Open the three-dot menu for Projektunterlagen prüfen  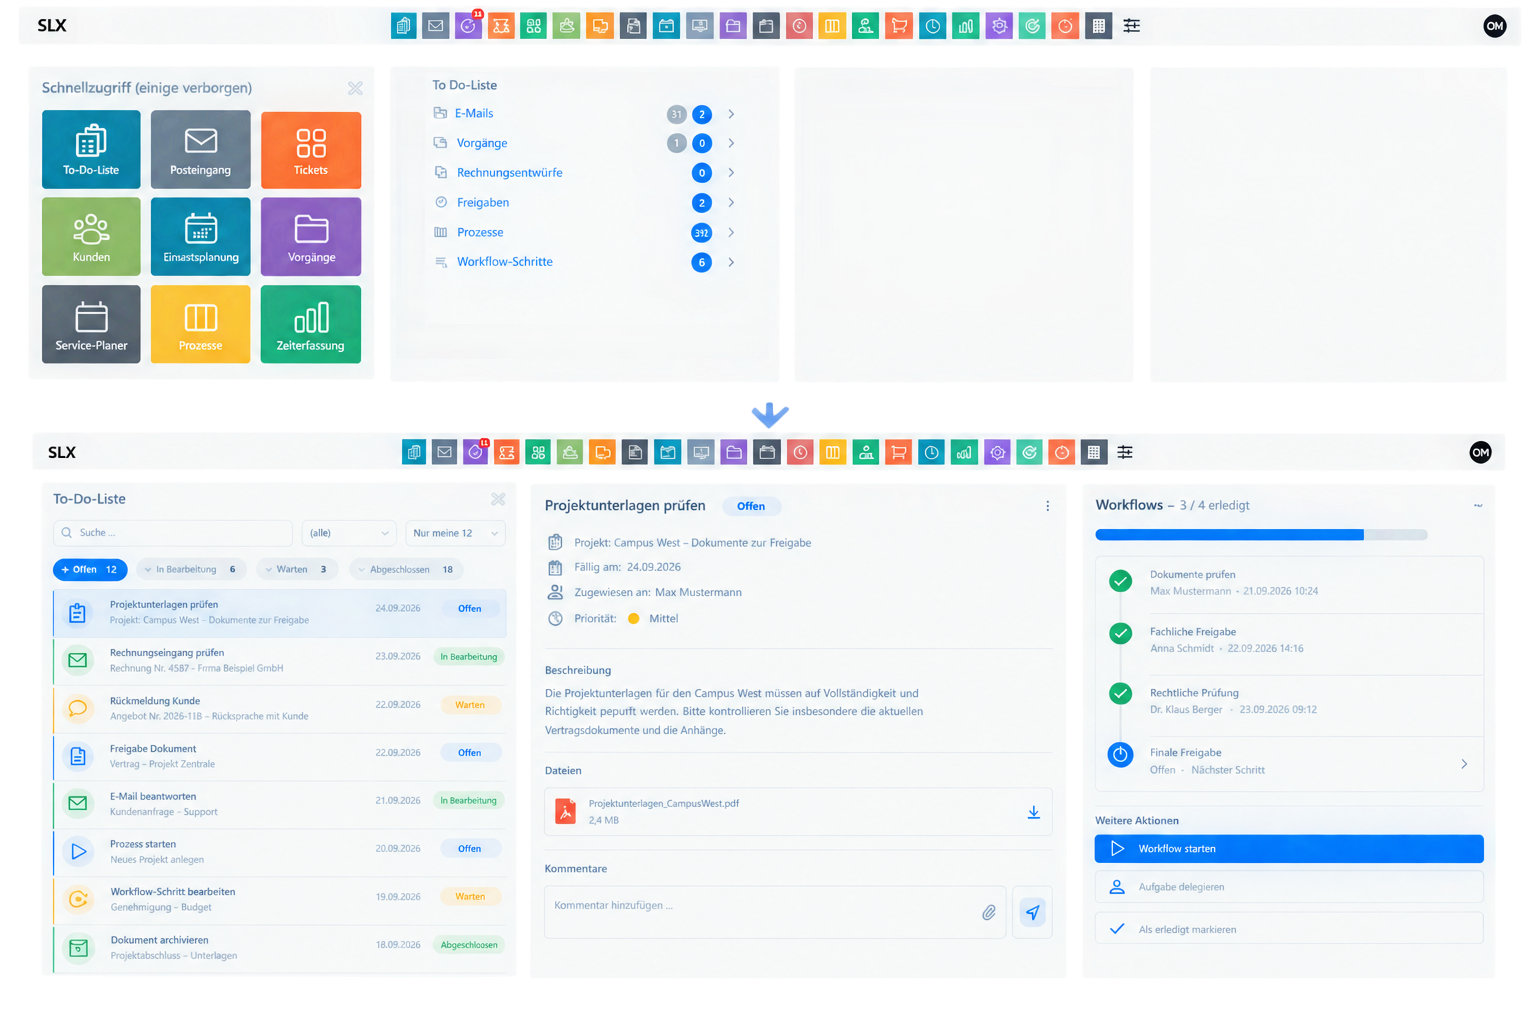coord(1047,506)
